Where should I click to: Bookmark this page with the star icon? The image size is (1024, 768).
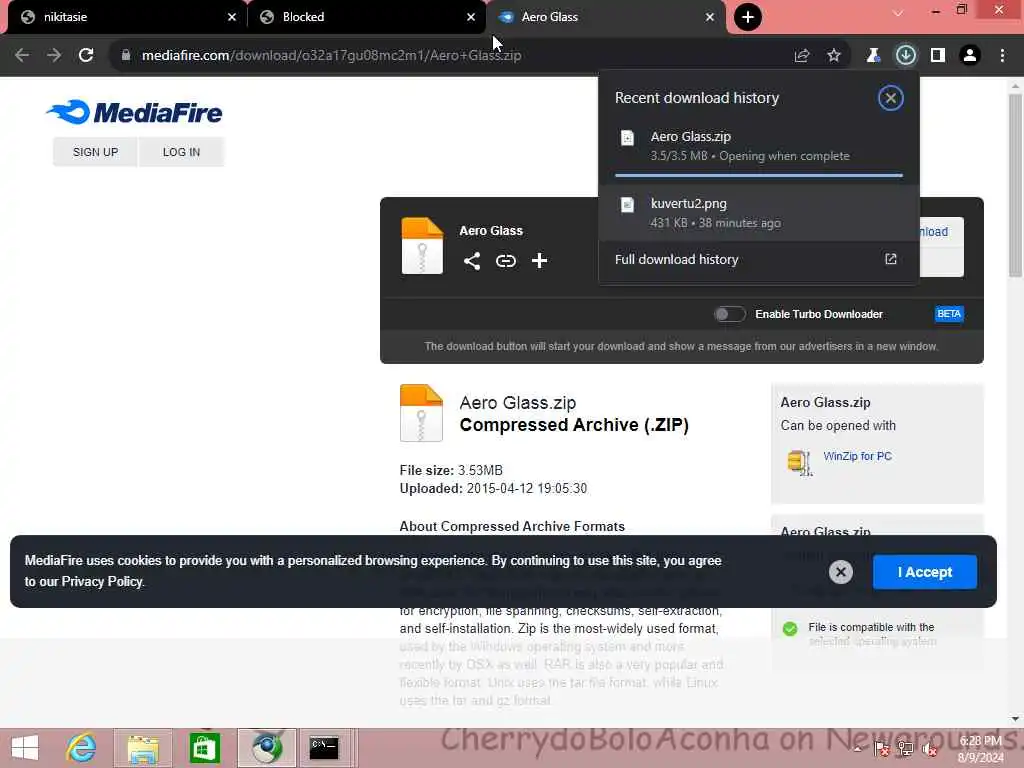[834, 56]
